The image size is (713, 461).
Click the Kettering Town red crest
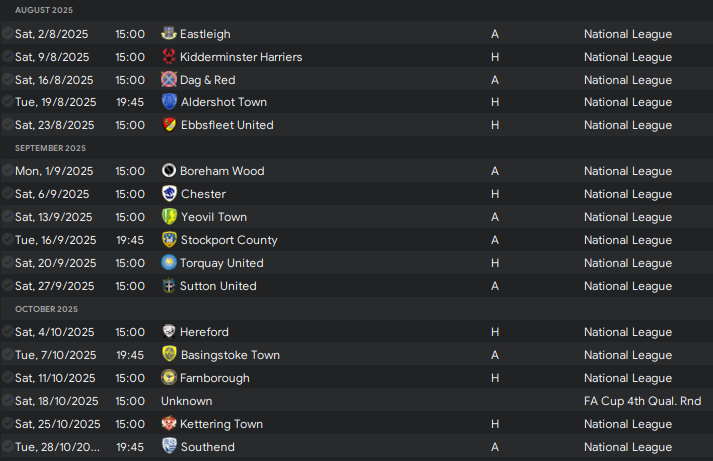point(169,423)
